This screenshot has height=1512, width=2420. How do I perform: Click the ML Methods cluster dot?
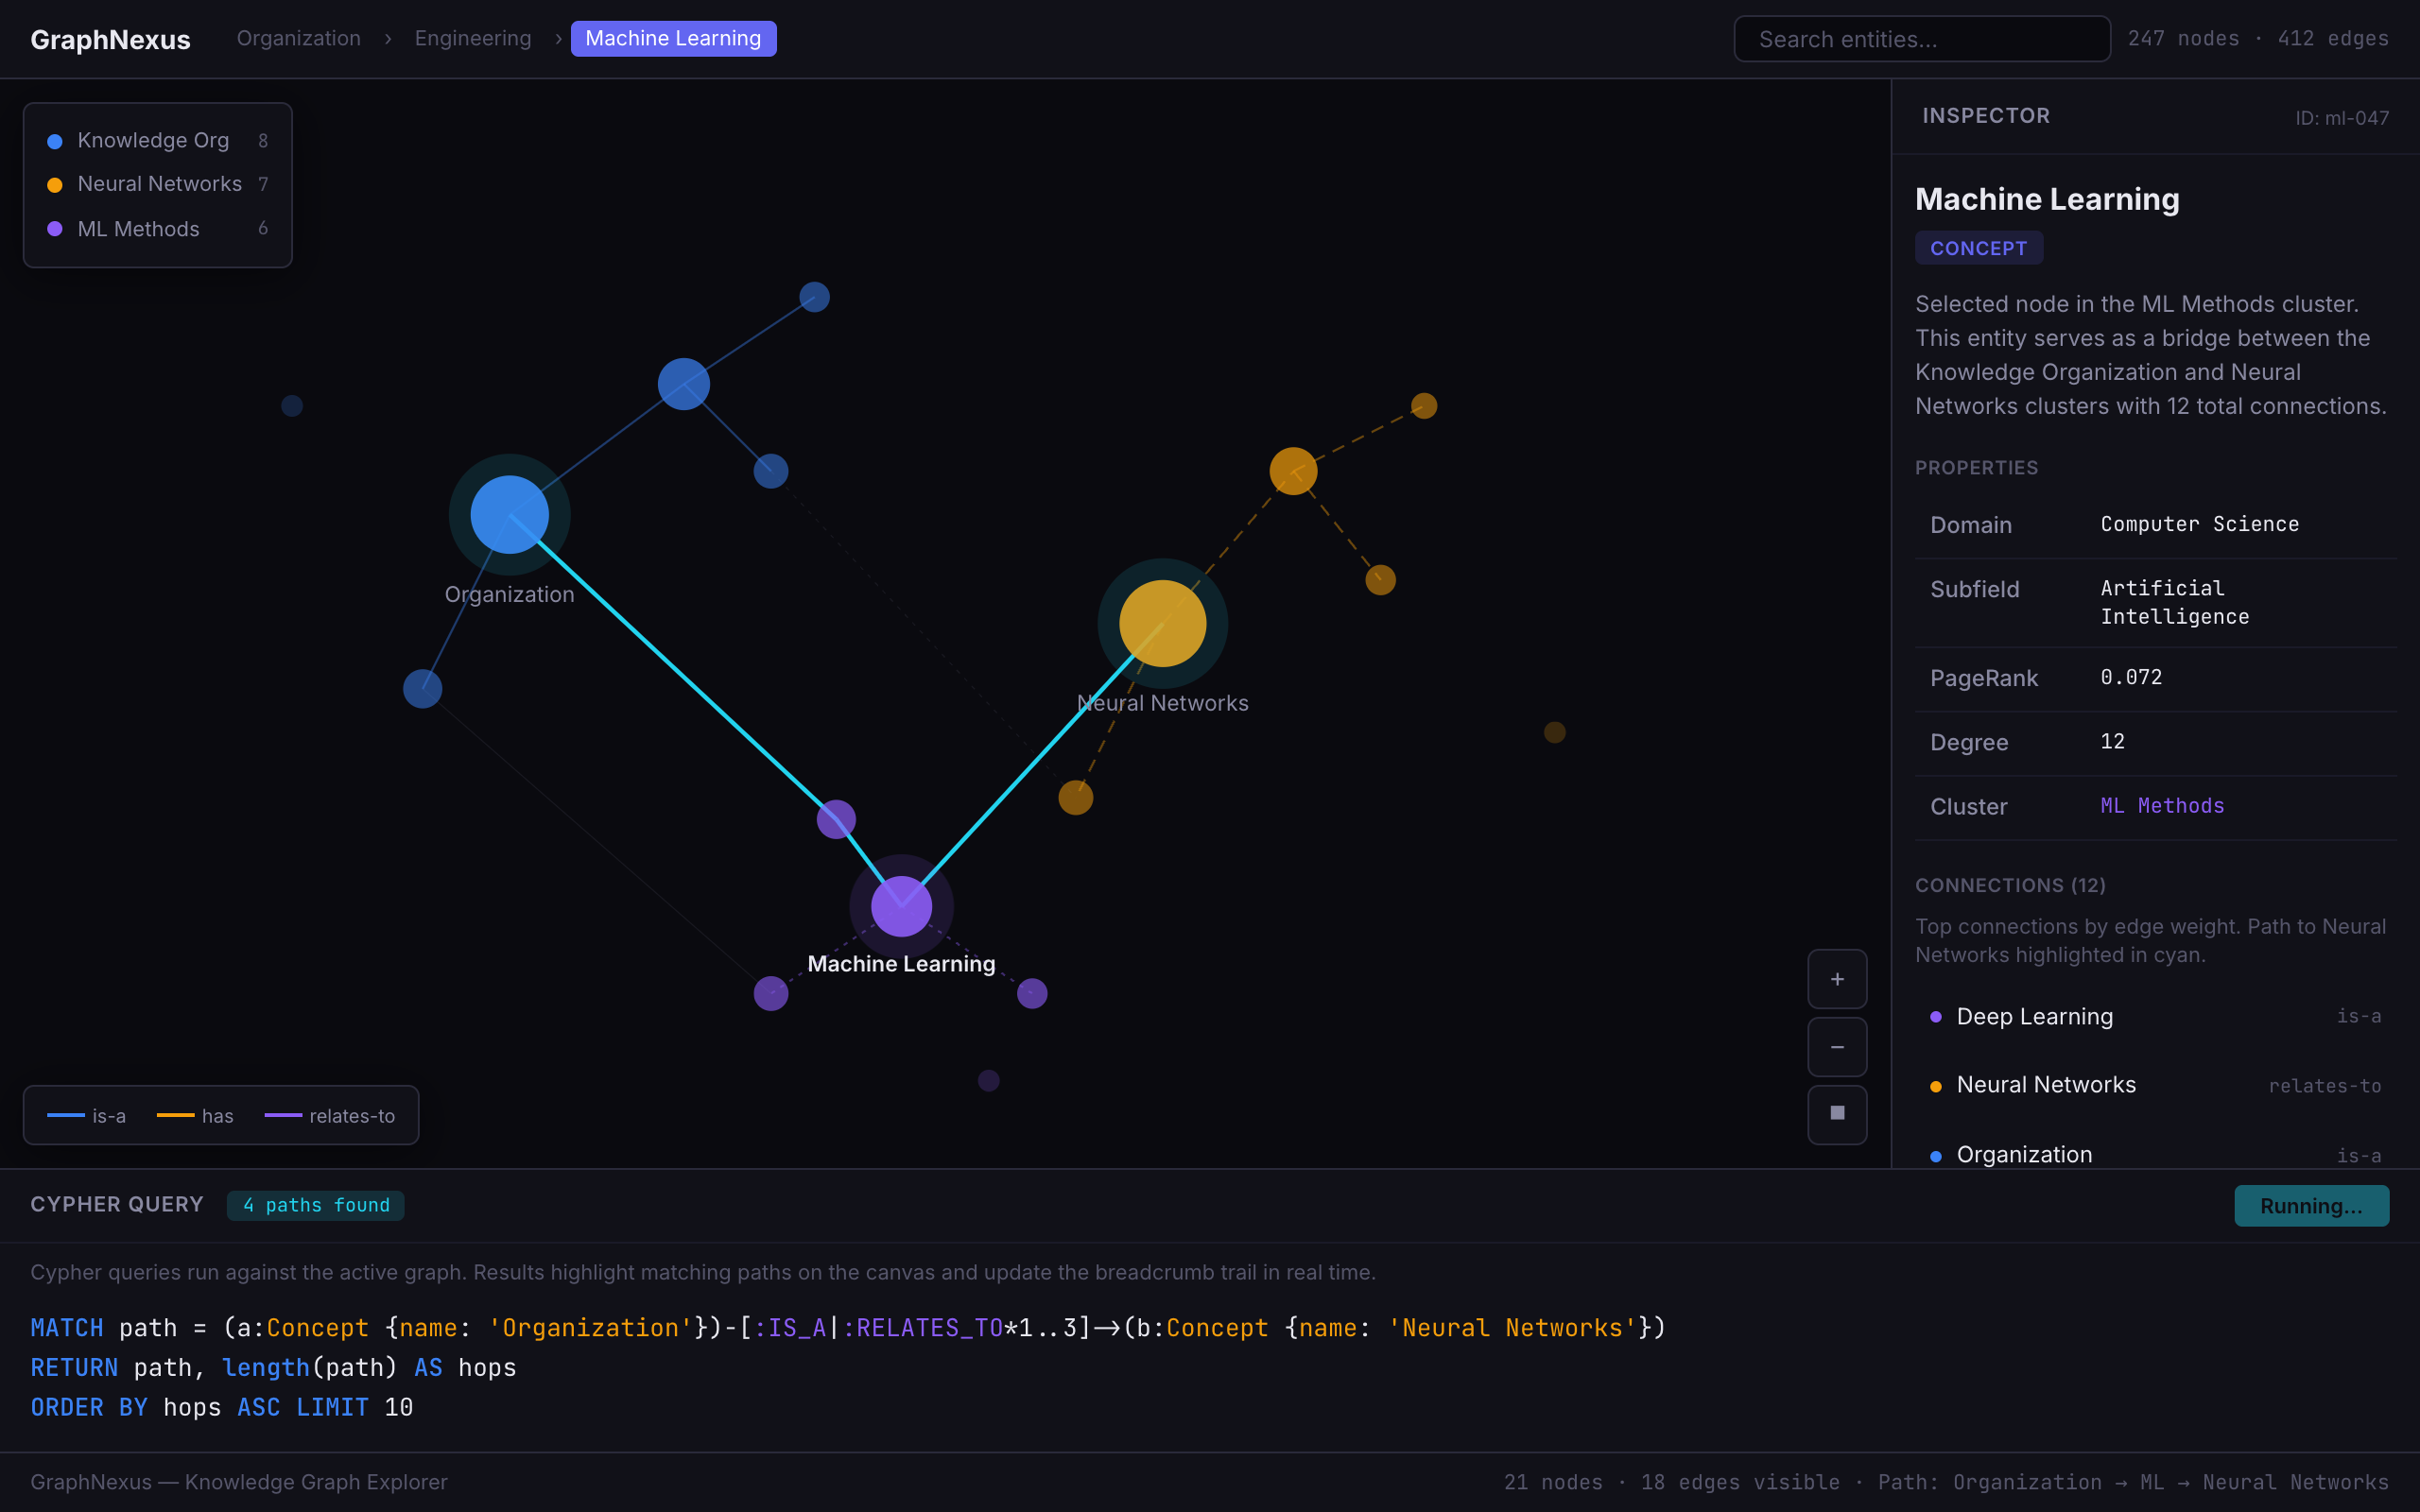point(55,228)
